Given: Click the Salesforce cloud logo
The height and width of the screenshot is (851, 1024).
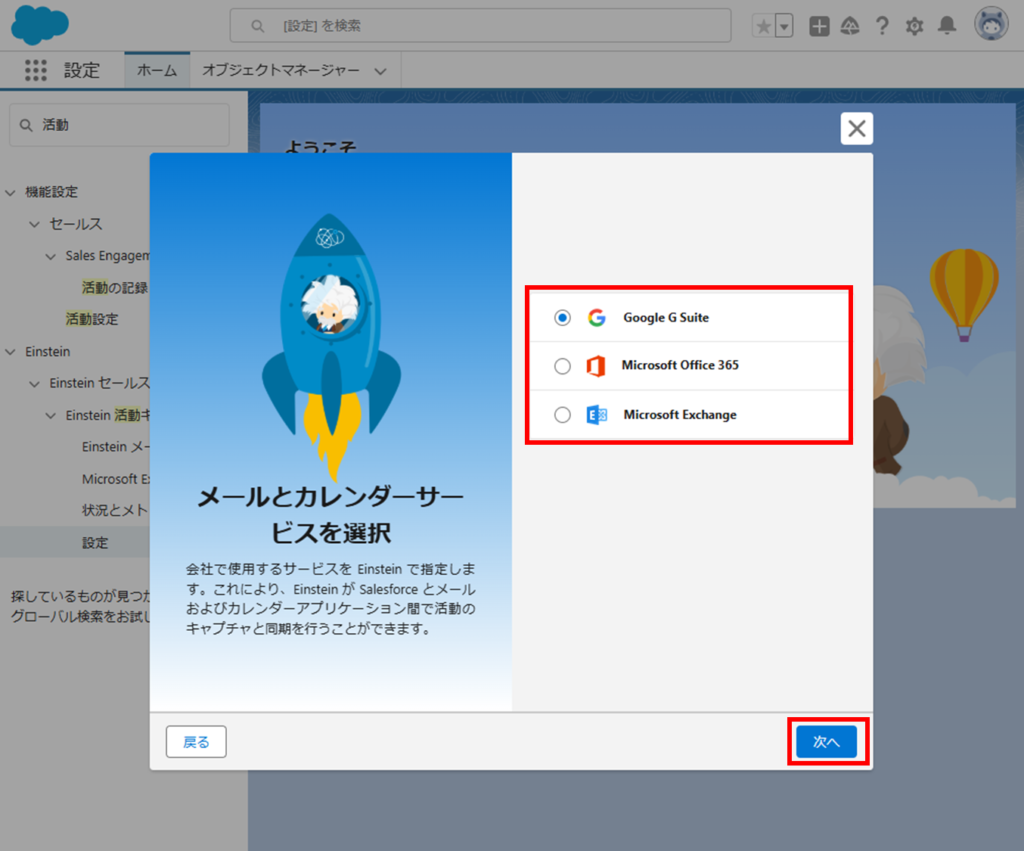Looking at the screenshot, I should point(40,25).
